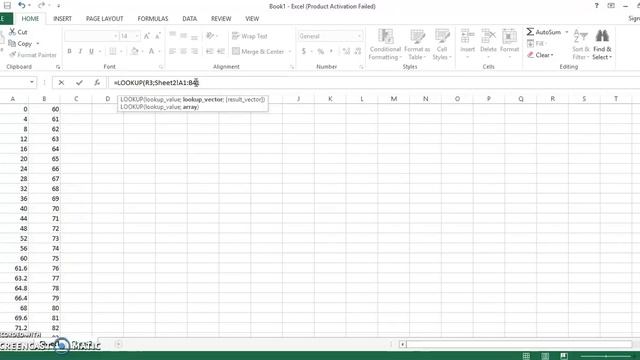The image size is (640, 360).
Task: Toggle Italic formatting
Action: [x=80, y=51]
